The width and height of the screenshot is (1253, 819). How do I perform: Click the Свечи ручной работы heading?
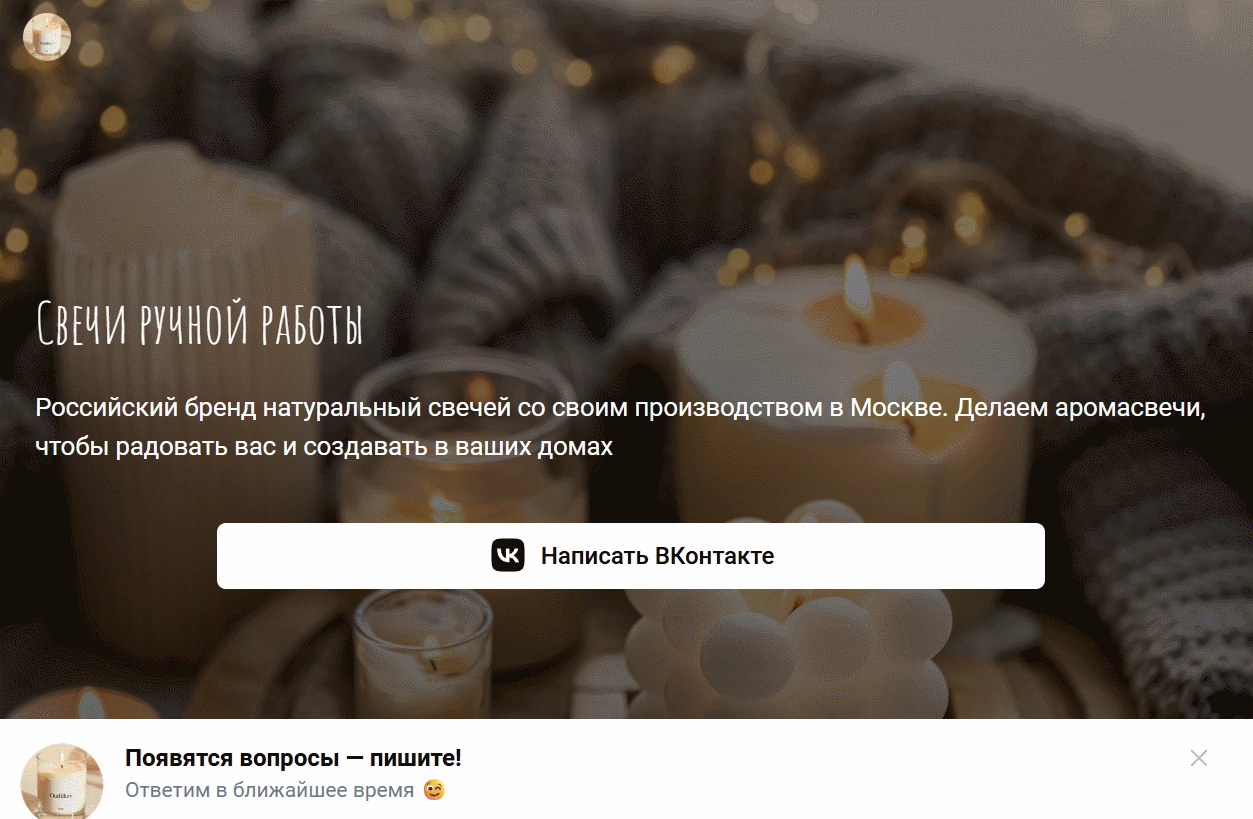(199, 323)
